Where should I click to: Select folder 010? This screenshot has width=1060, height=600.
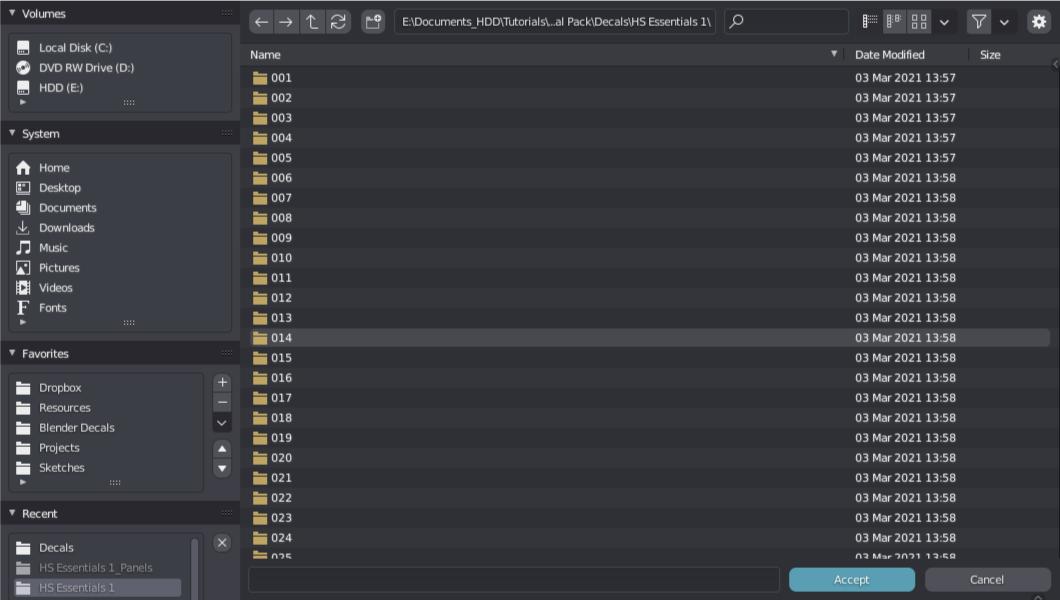point(648,257)
